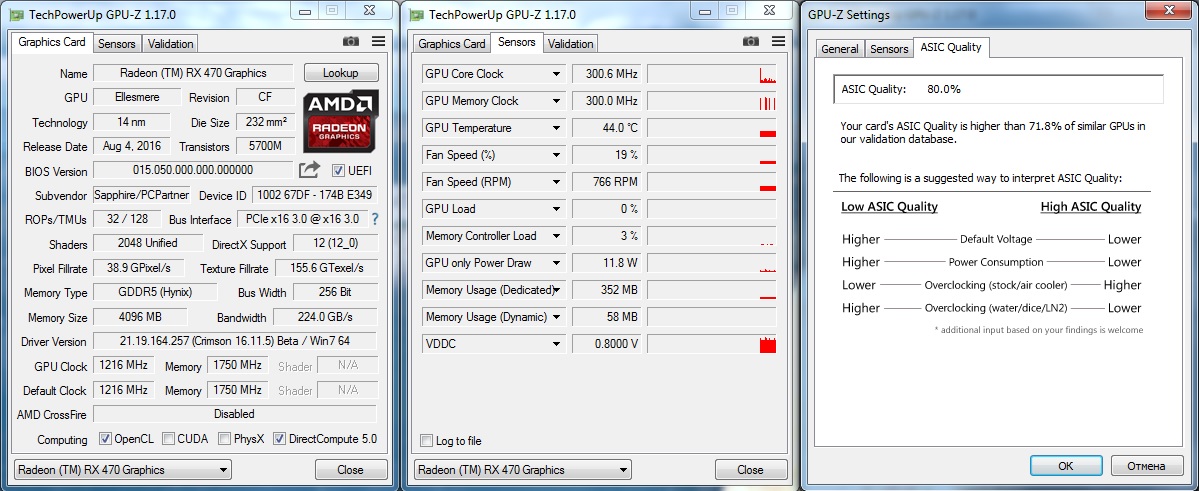
Task: Click Close button in Sensors window
Action: click(751, 470)
